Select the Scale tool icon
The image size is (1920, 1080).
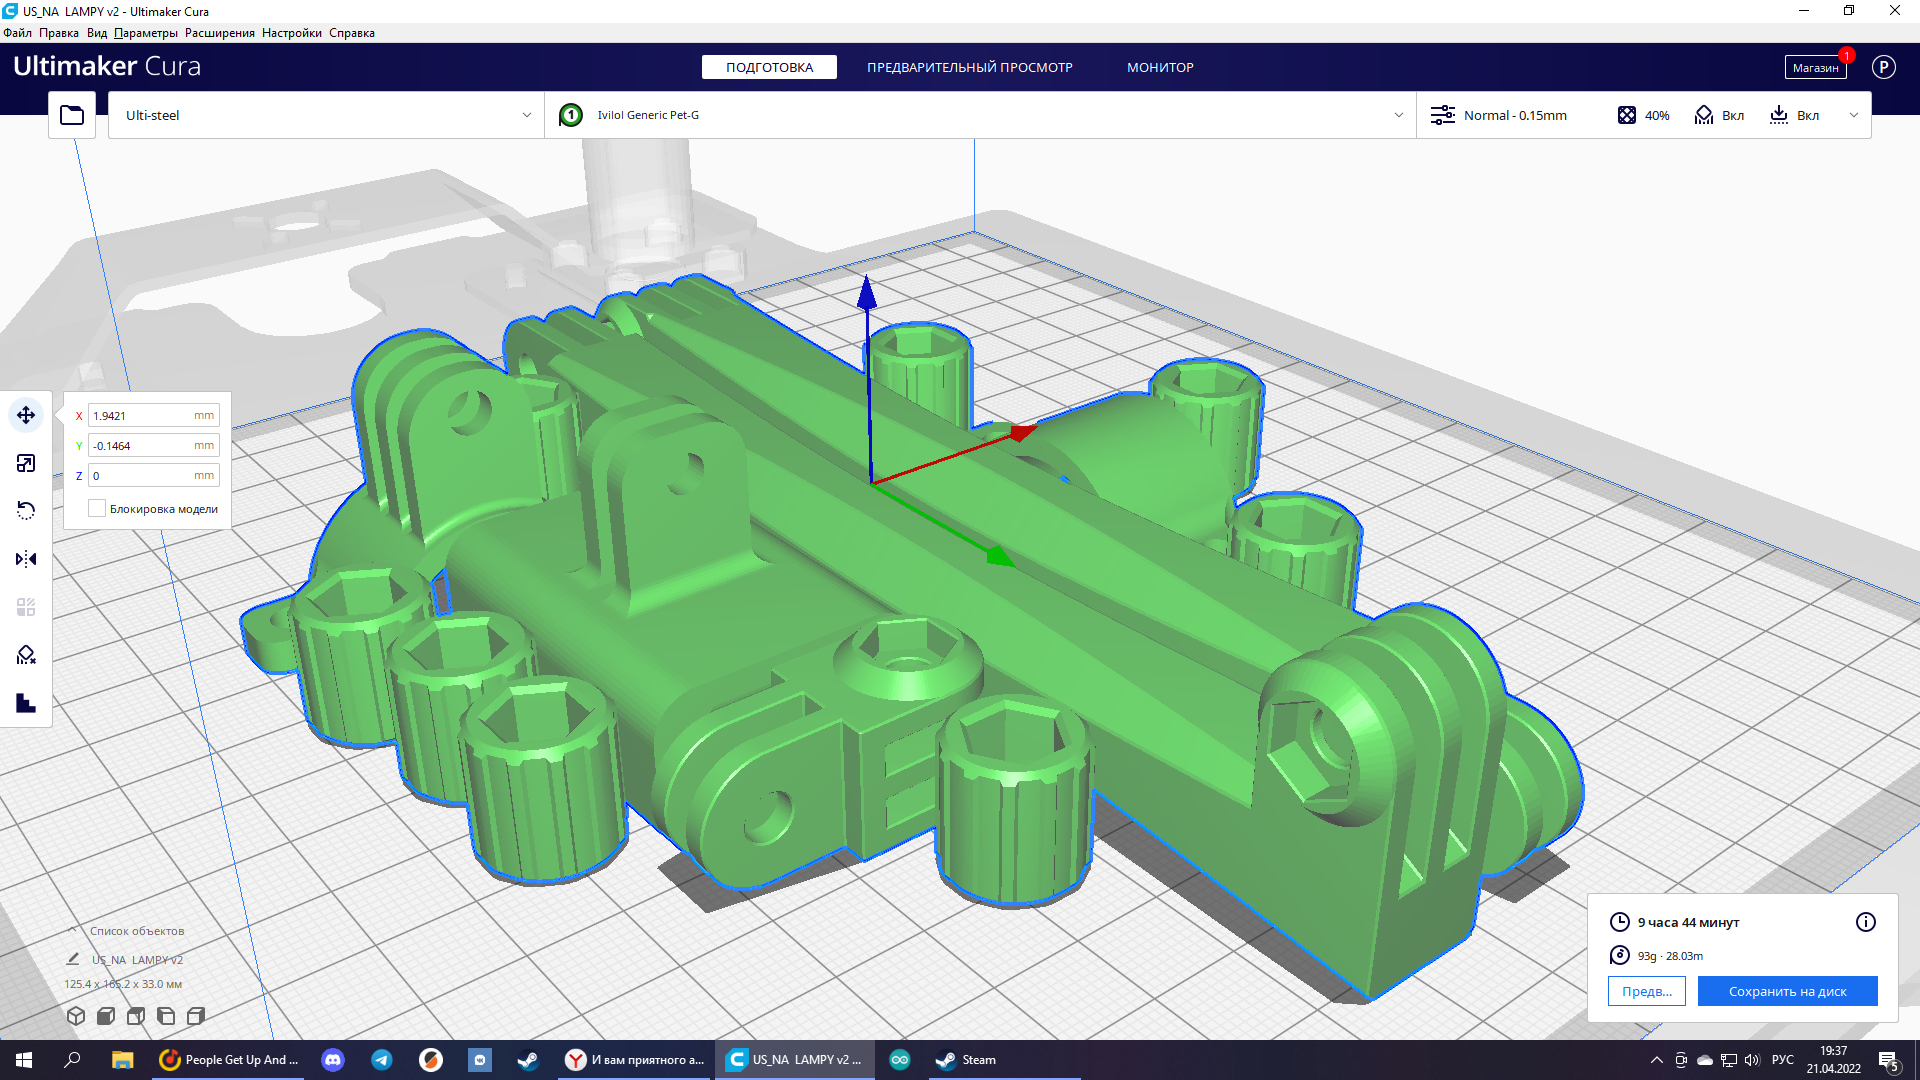(x=26, y=463)
